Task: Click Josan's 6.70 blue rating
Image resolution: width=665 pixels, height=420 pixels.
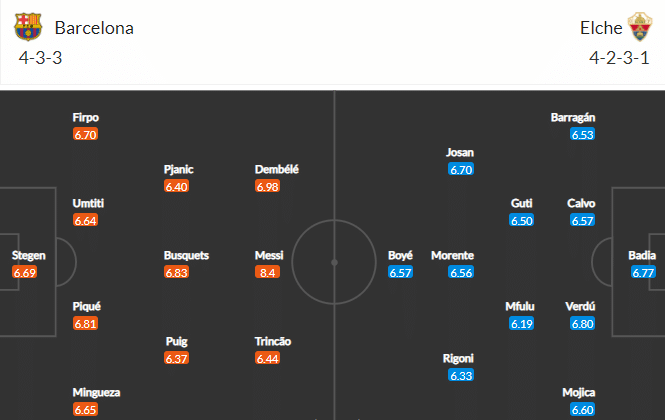Action: tap(461, 170)
